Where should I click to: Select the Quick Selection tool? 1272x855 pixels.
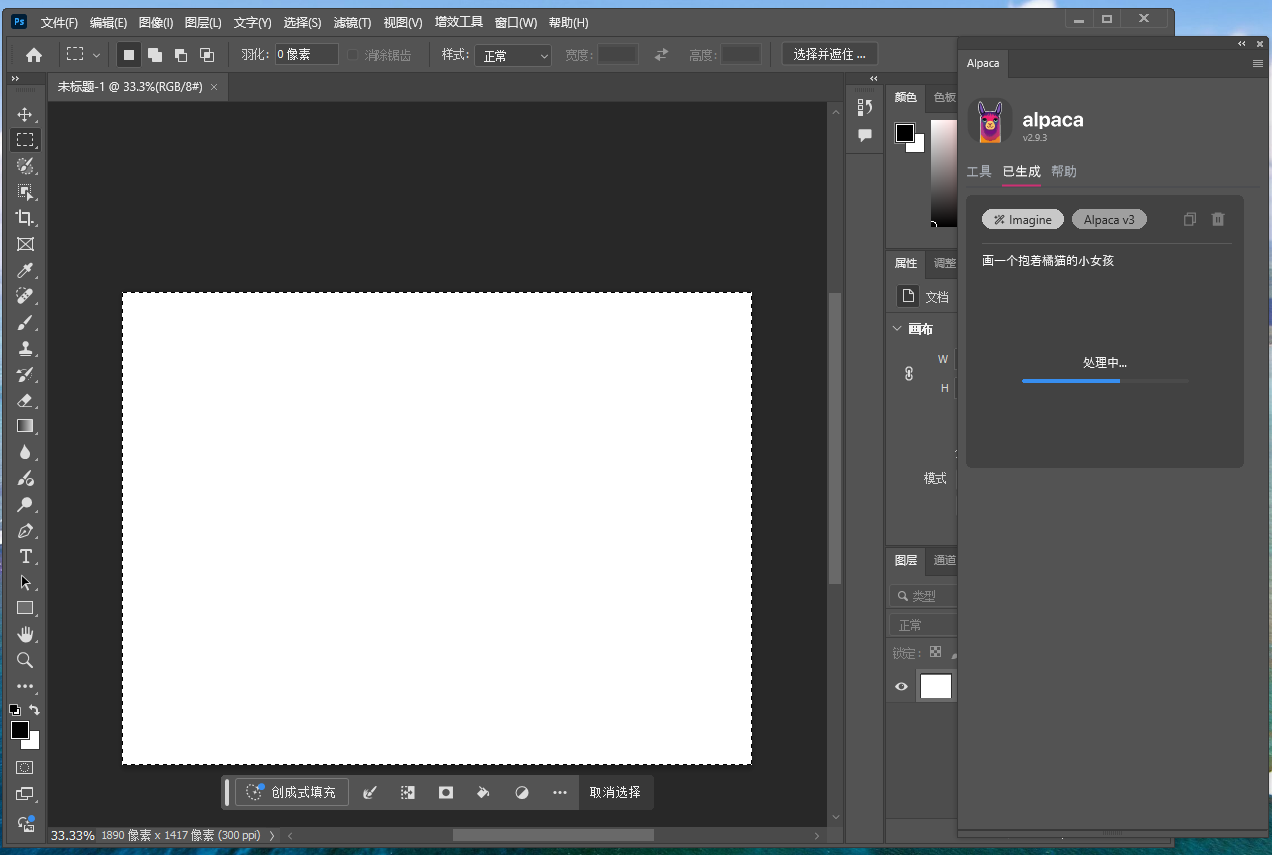tap(25, 165)
